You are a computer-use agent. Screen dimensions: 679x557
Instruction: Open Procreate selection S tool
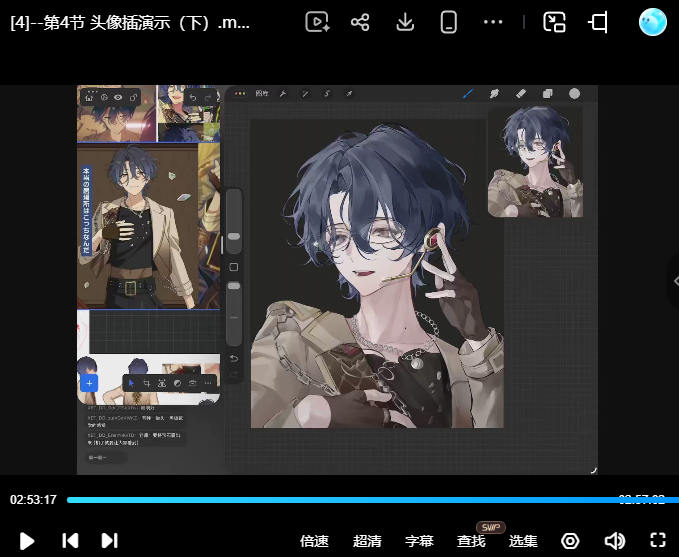tap(327, 94)
